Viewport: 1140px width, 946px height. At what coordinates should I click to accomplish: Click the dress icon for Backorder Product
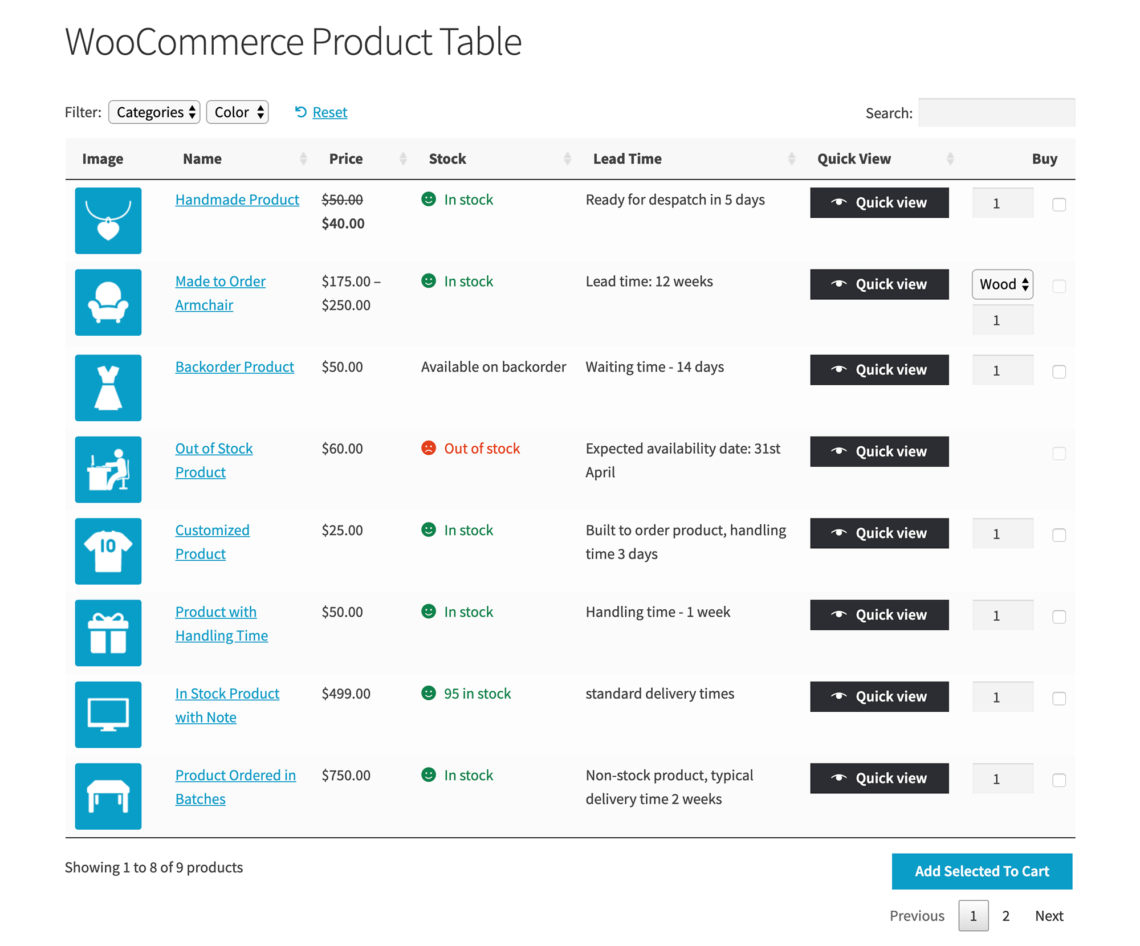[108, 388]
